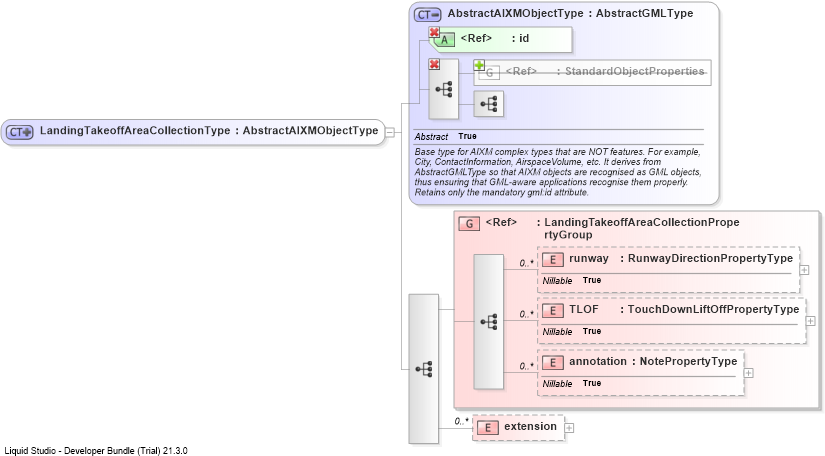Click the CT icon of AbstractAIXMObjectType
The height and width of the screenshot is (456, 825).
point(427,15)
